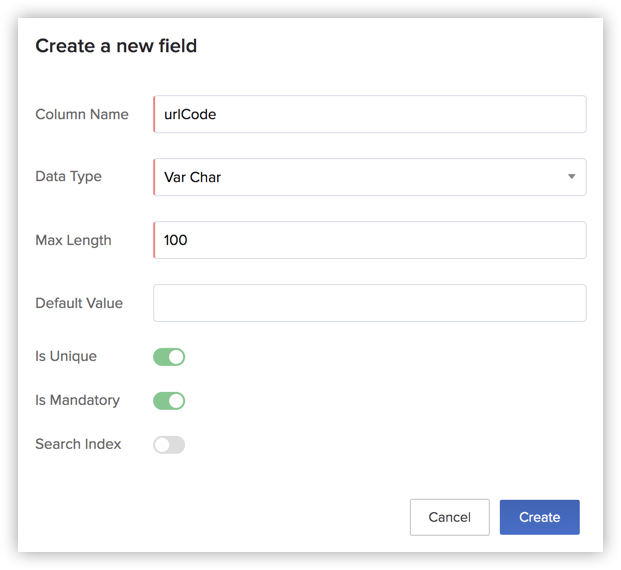Place cursor on the urlCode text
Screen dimensions: 621x570
tap(190, 114)
